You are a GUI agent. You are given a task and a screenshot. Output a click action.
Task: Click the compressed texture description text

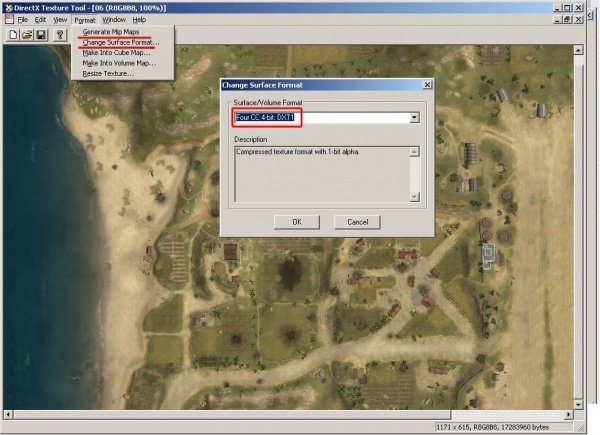click(298, 152)
